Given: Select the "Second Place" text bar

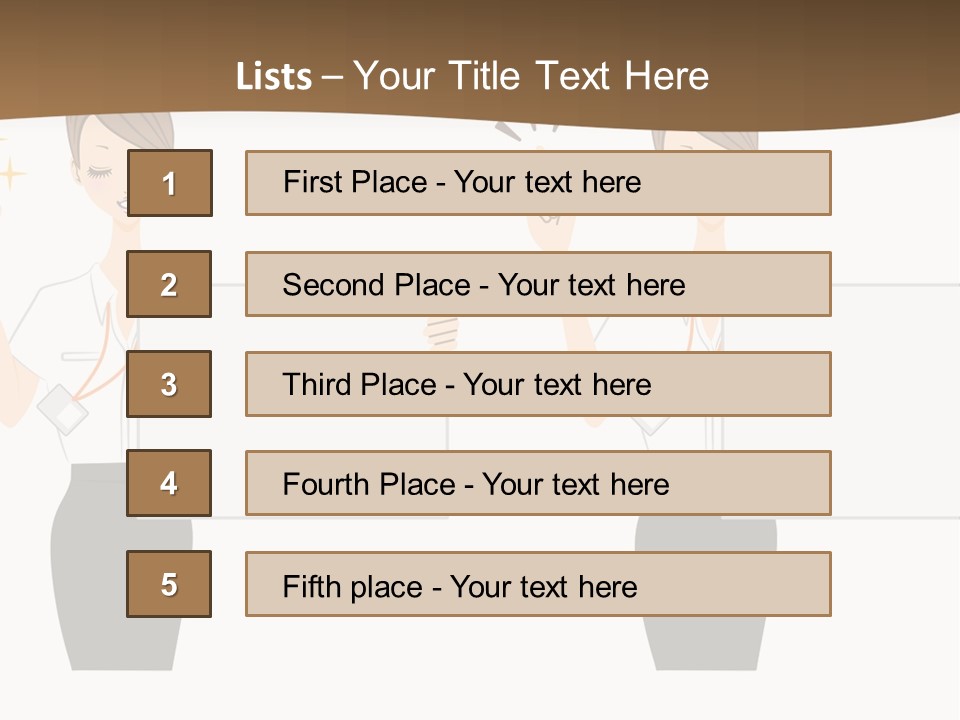Looking at the screenshot, I should (x=538, y=284).
